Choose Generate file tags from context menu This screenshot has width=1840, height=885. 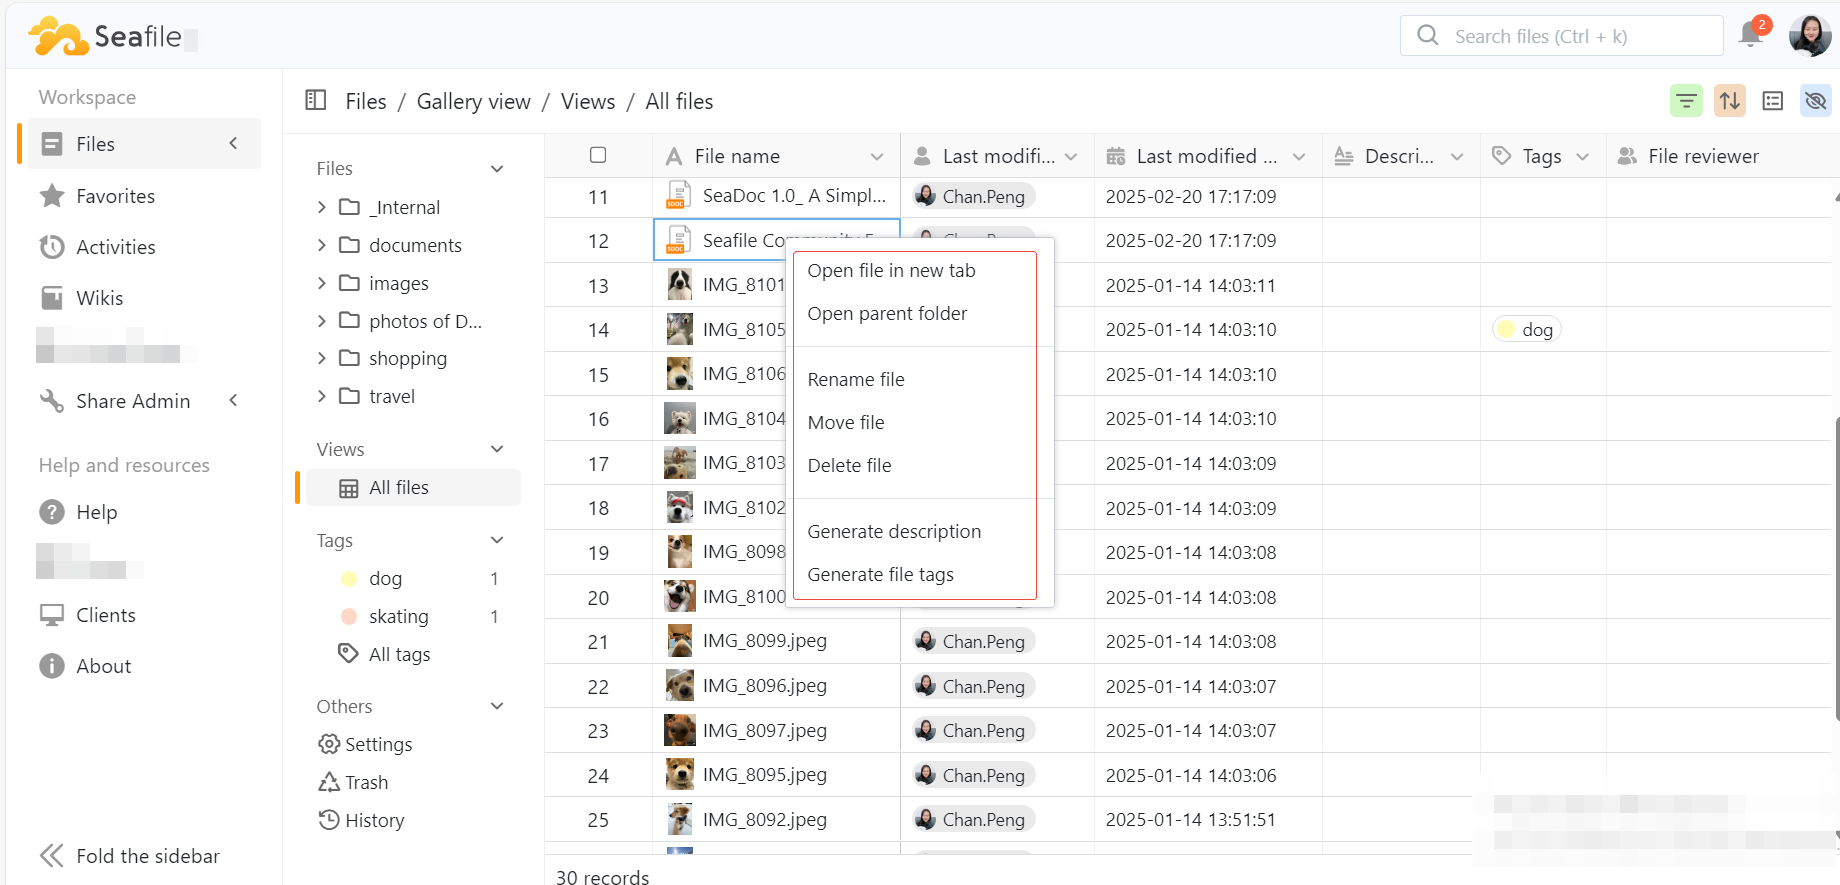[880, 574]
